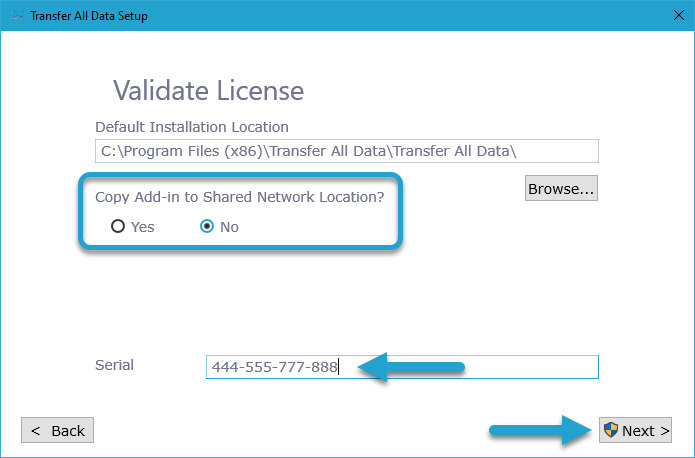
Task: Click the "Validate License" heading
Action: (x=208, y=91)
